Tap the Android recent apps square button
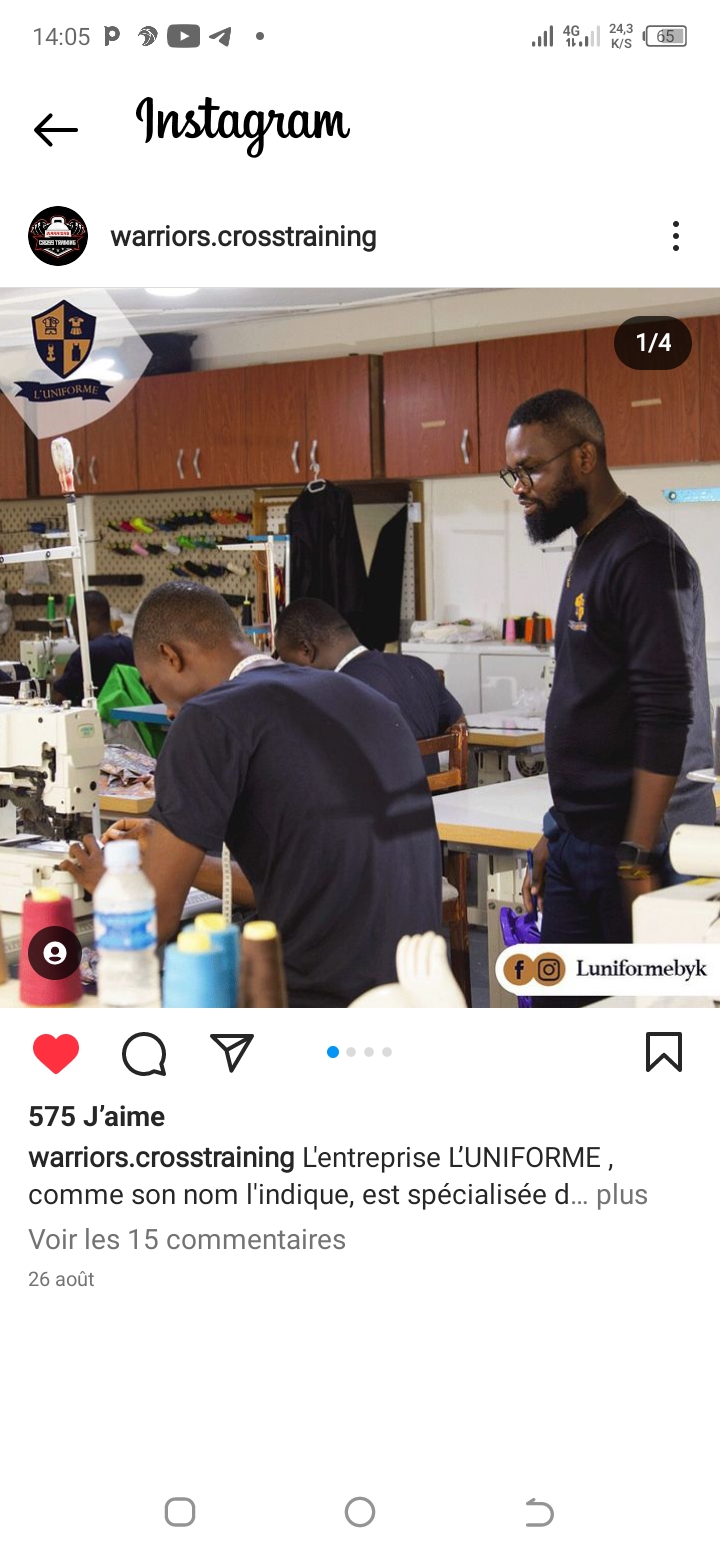 180,1512
